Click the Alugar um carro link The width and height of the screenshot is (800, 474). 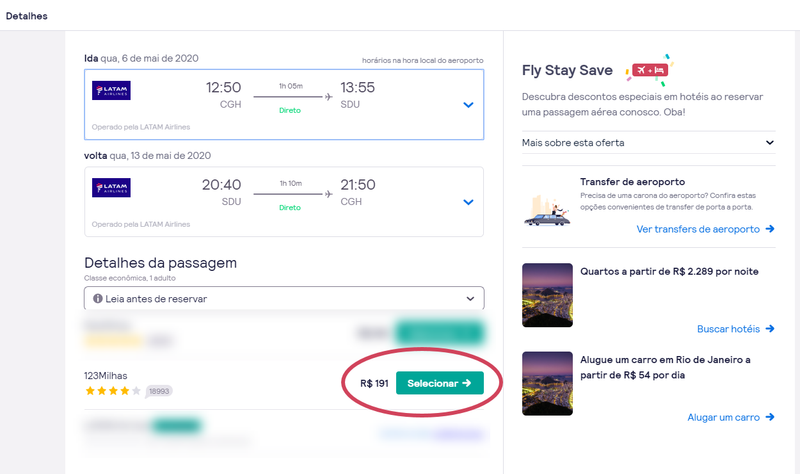tap(724, 417)
